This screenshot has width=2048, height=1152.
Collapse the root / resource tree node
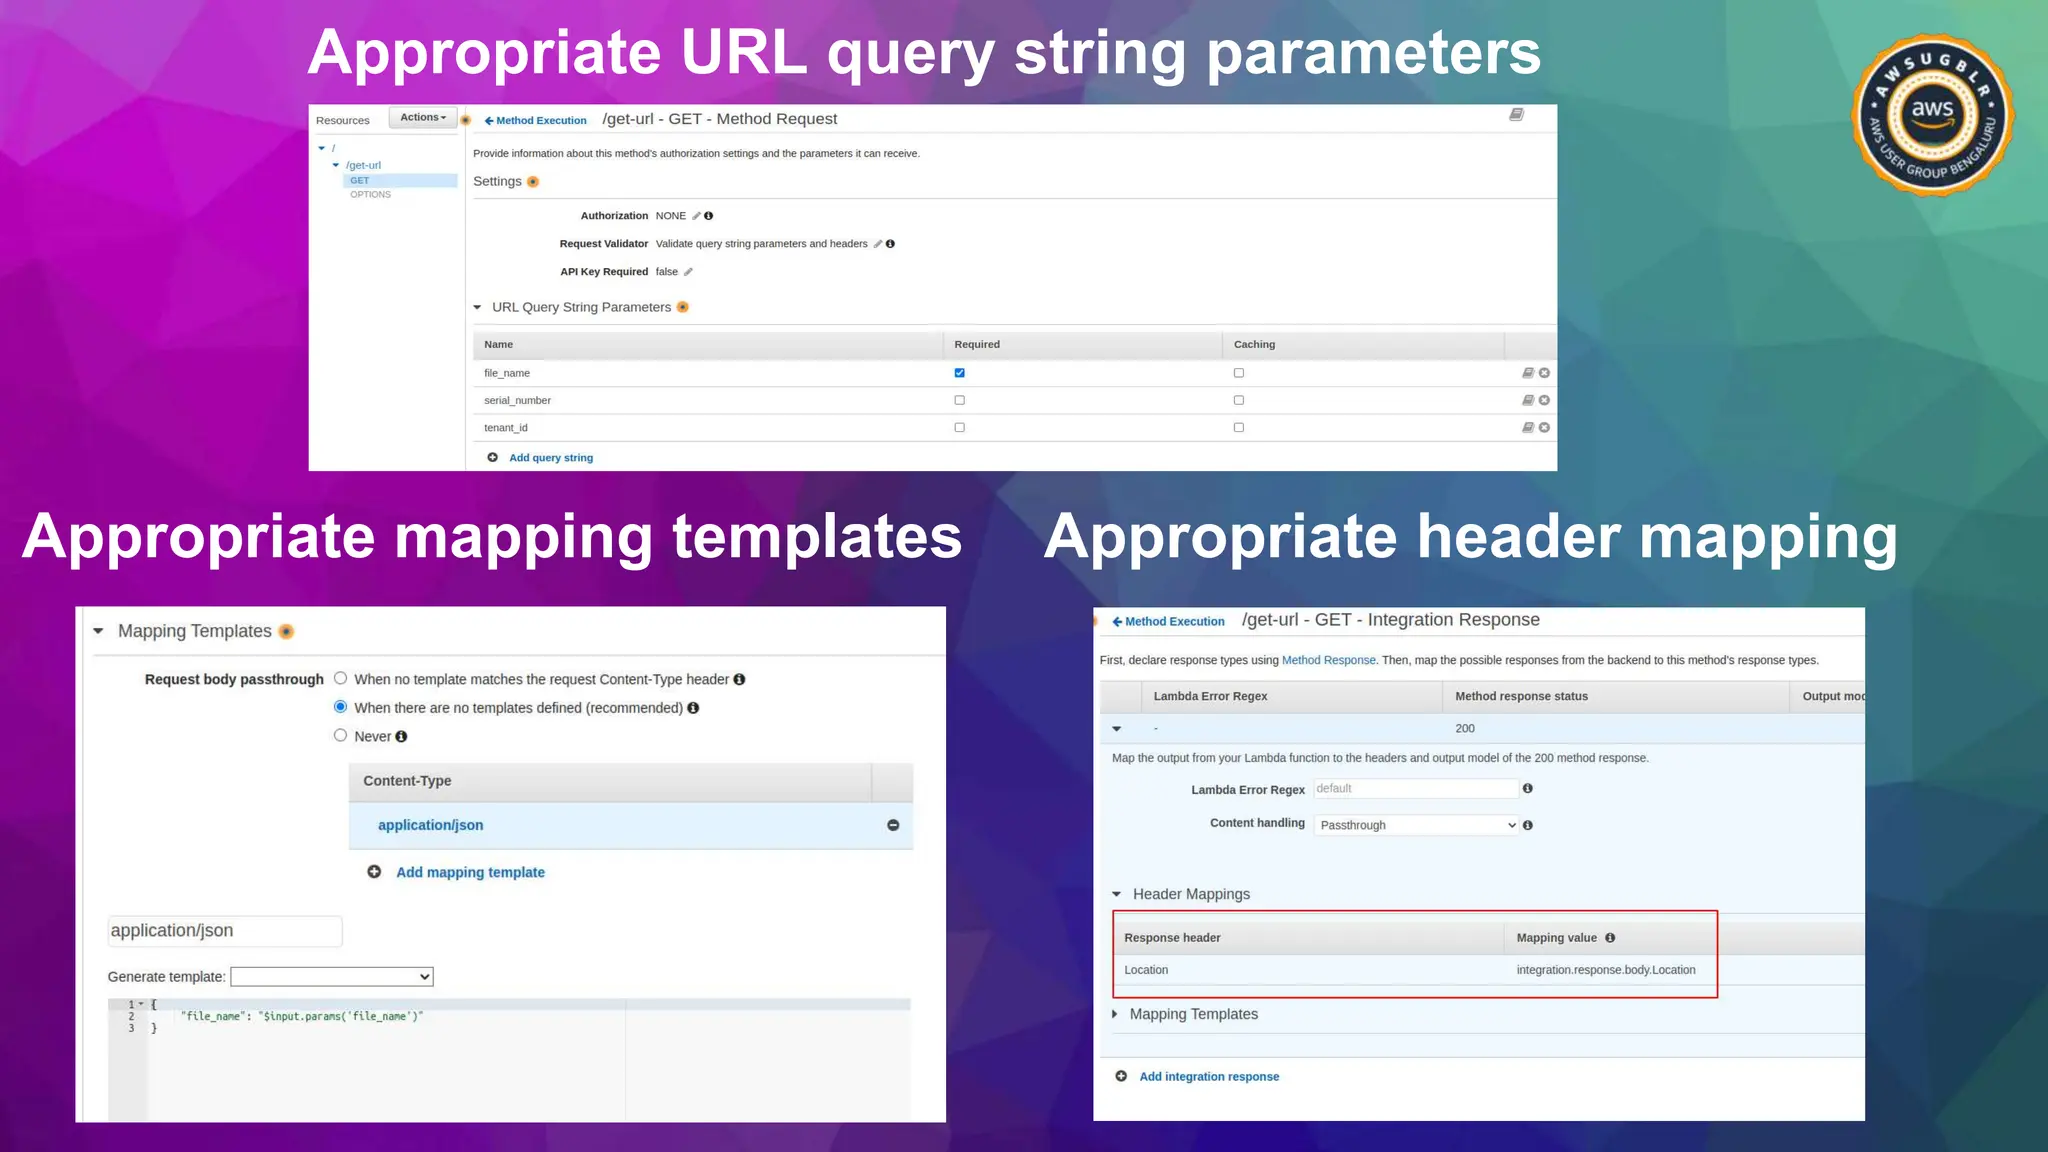click(322, 148)
